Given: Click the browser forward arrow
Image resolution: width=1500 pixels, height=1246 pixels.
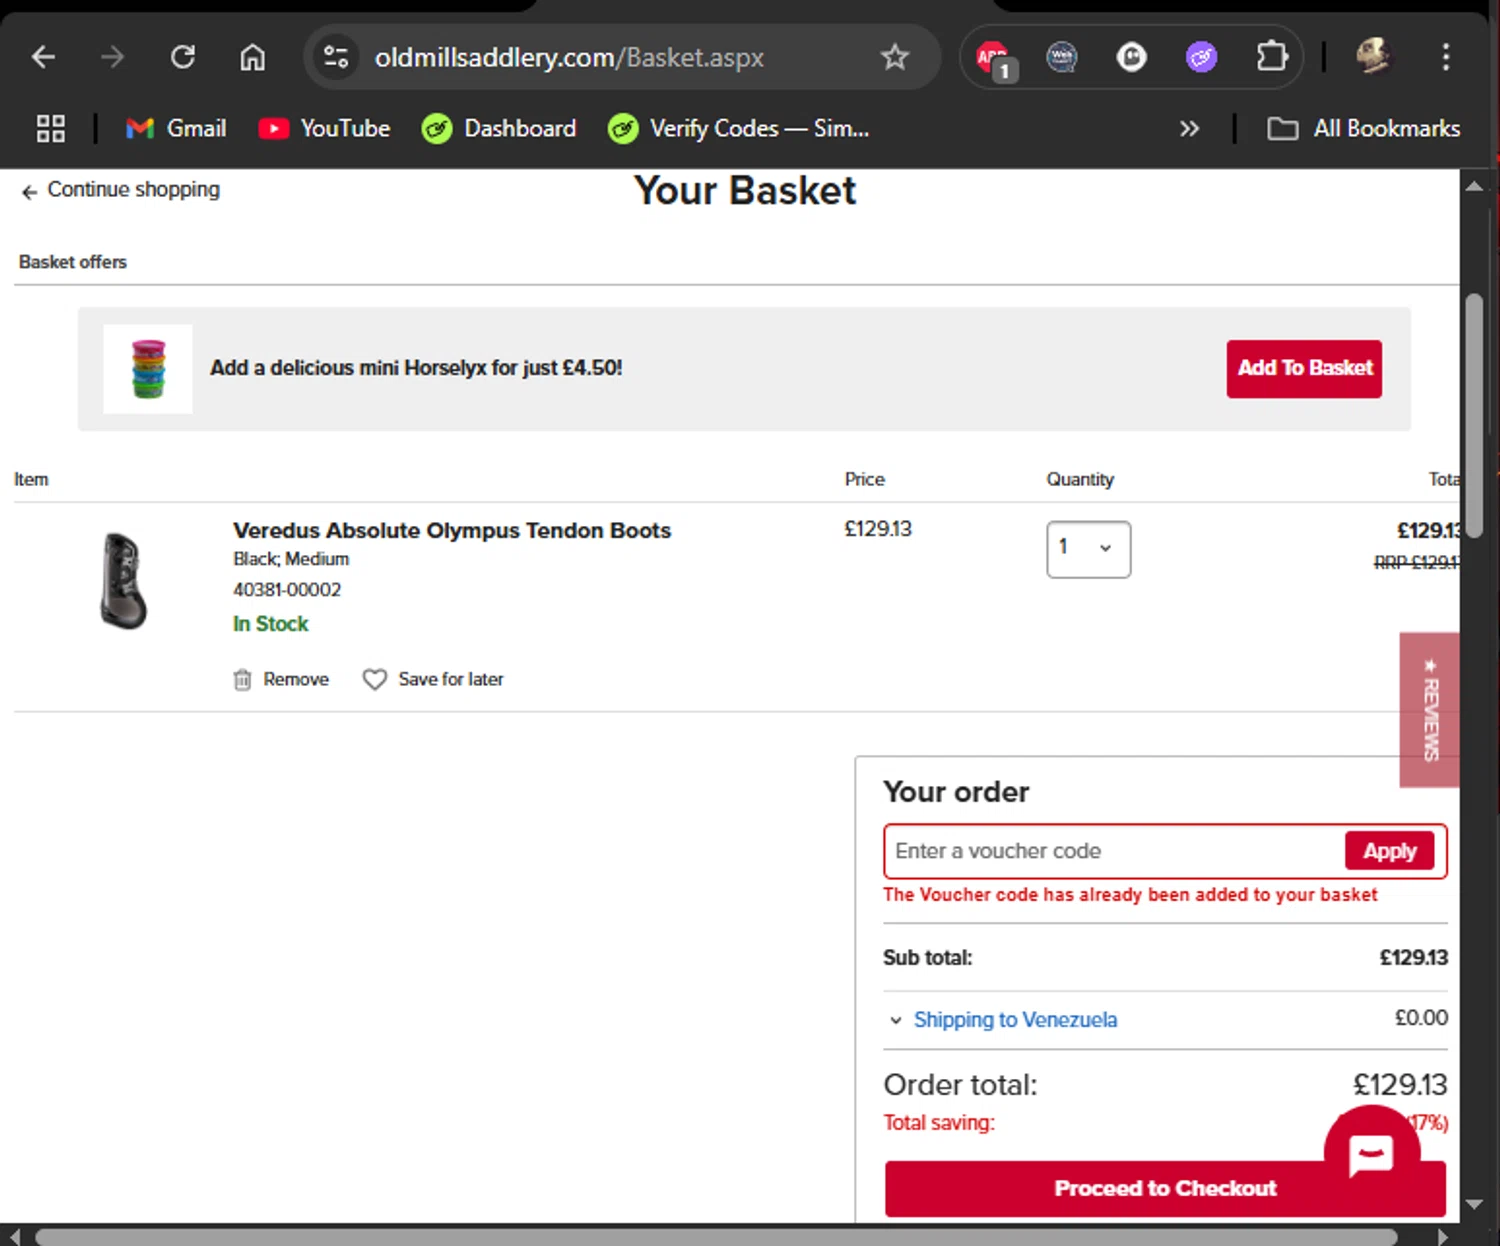Looking at the screenshot, I should 112,57.
